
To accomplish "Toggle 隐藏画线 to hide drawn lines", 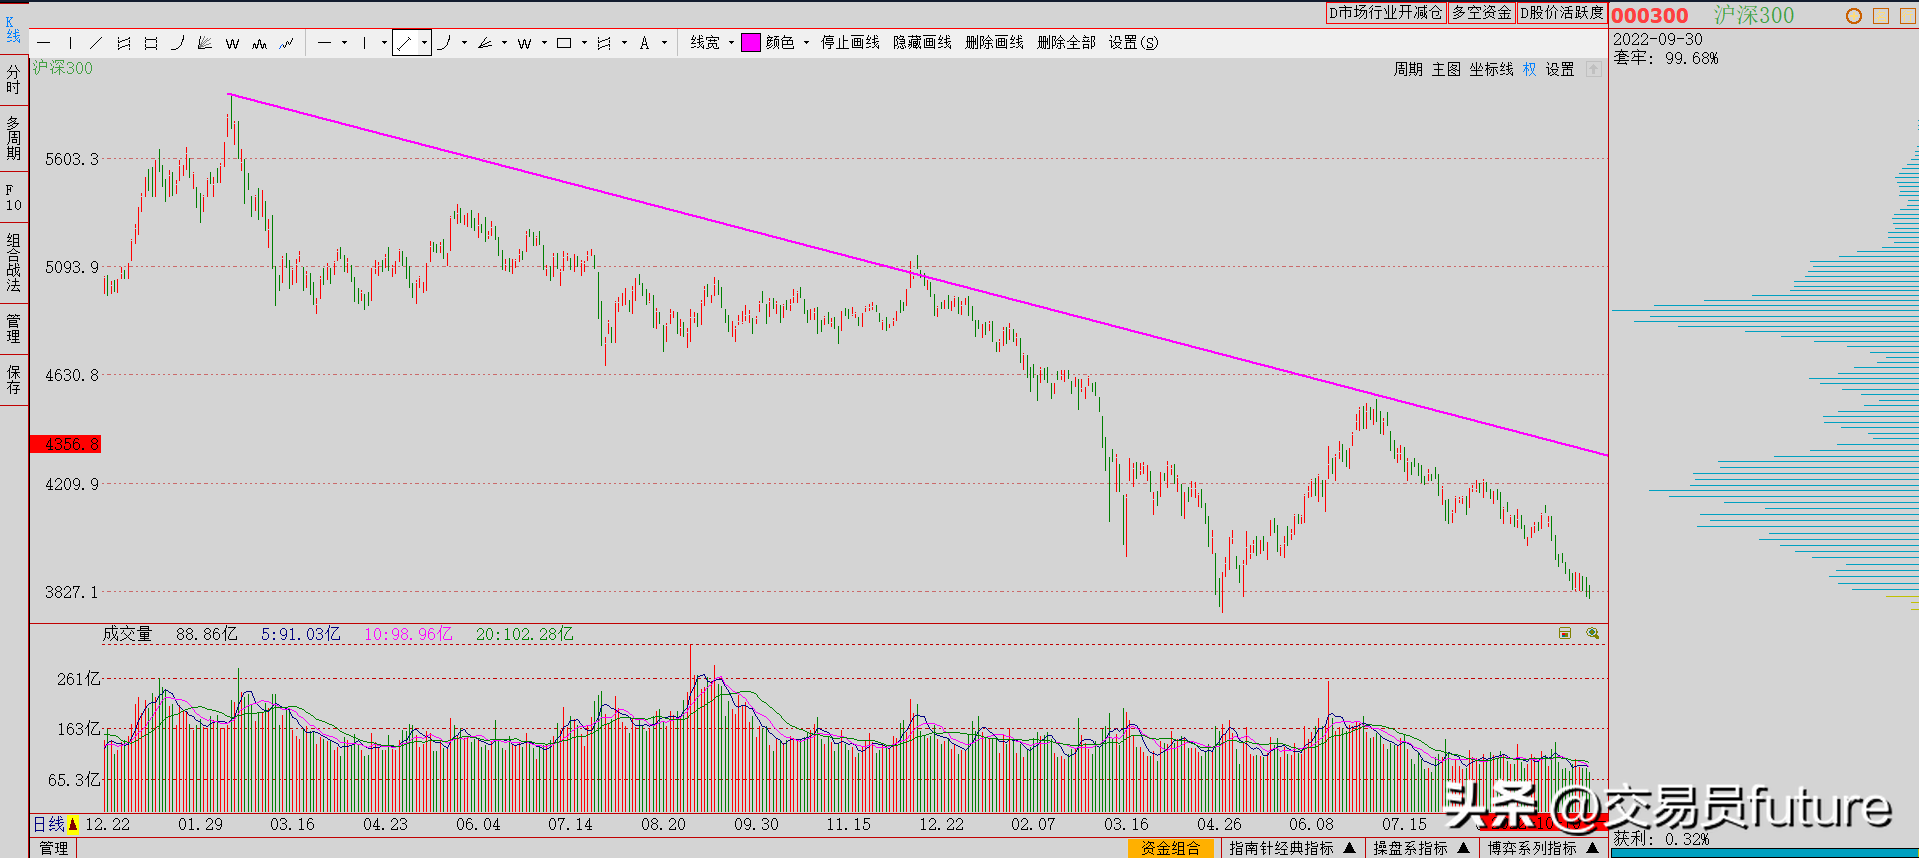I will coord(922,43).
